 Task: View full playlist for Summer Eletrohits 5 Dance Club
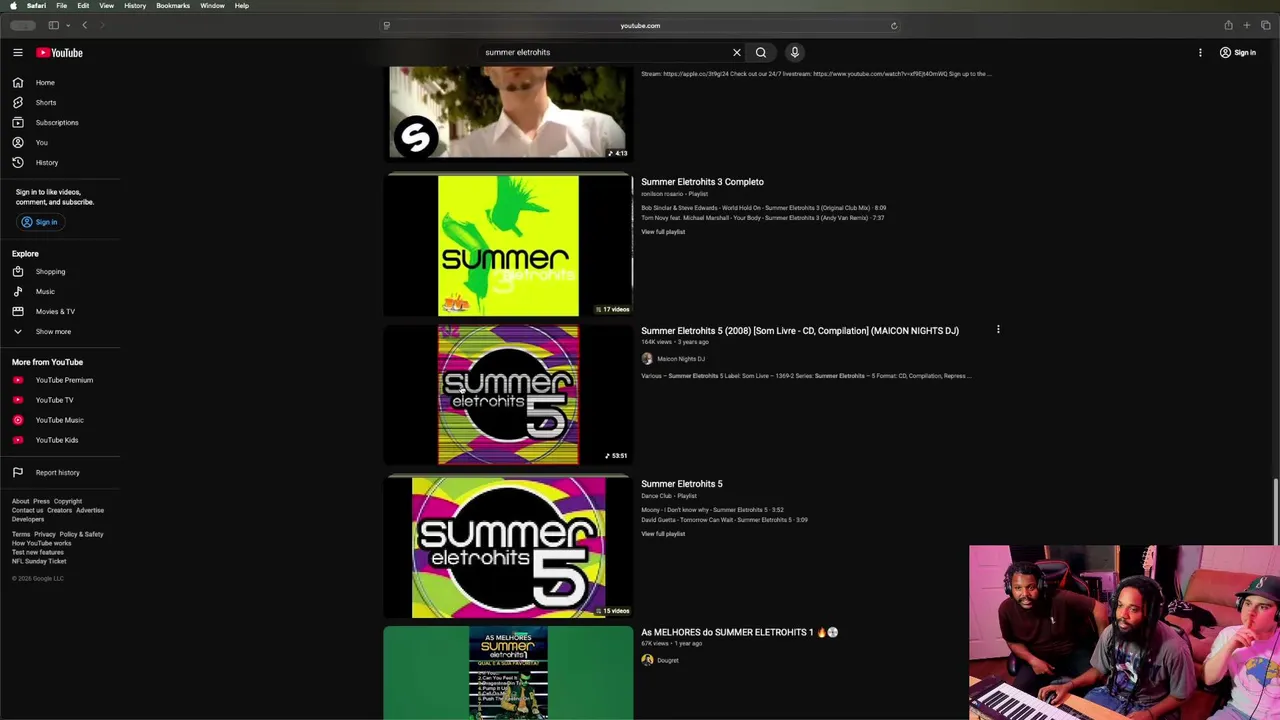click(x=663, y=534)
